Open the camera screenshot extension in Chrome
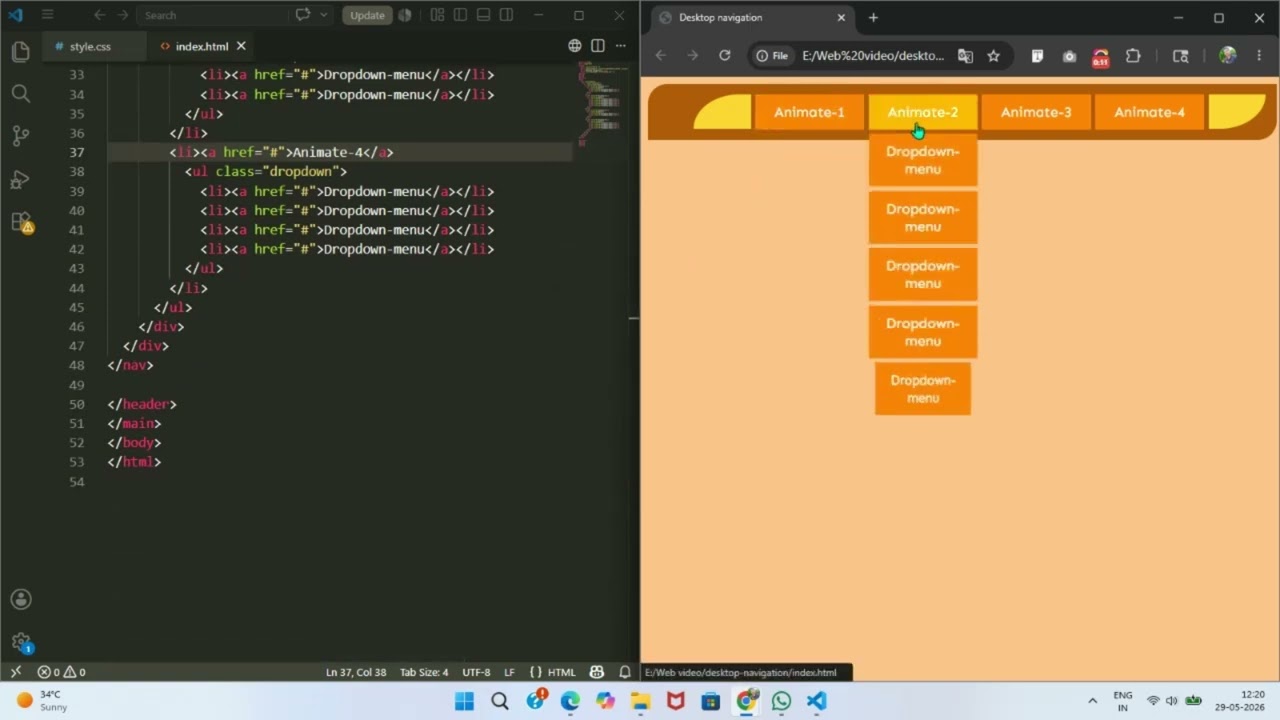 1069,56
